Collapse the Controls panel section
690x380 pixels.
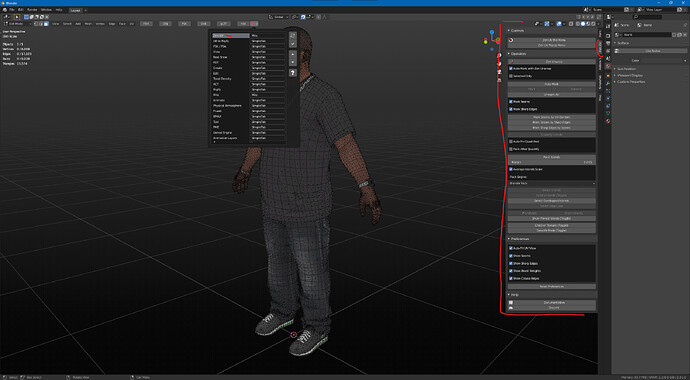click(x=508, y=30)
